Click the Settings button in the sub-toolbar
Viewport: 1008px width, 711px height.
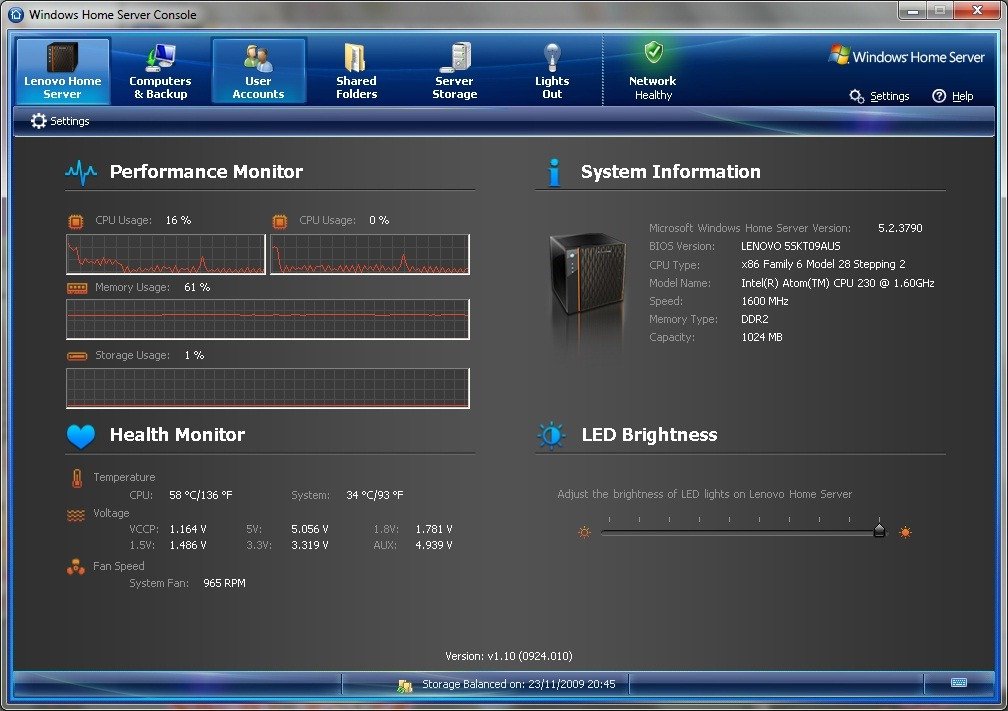60,121
